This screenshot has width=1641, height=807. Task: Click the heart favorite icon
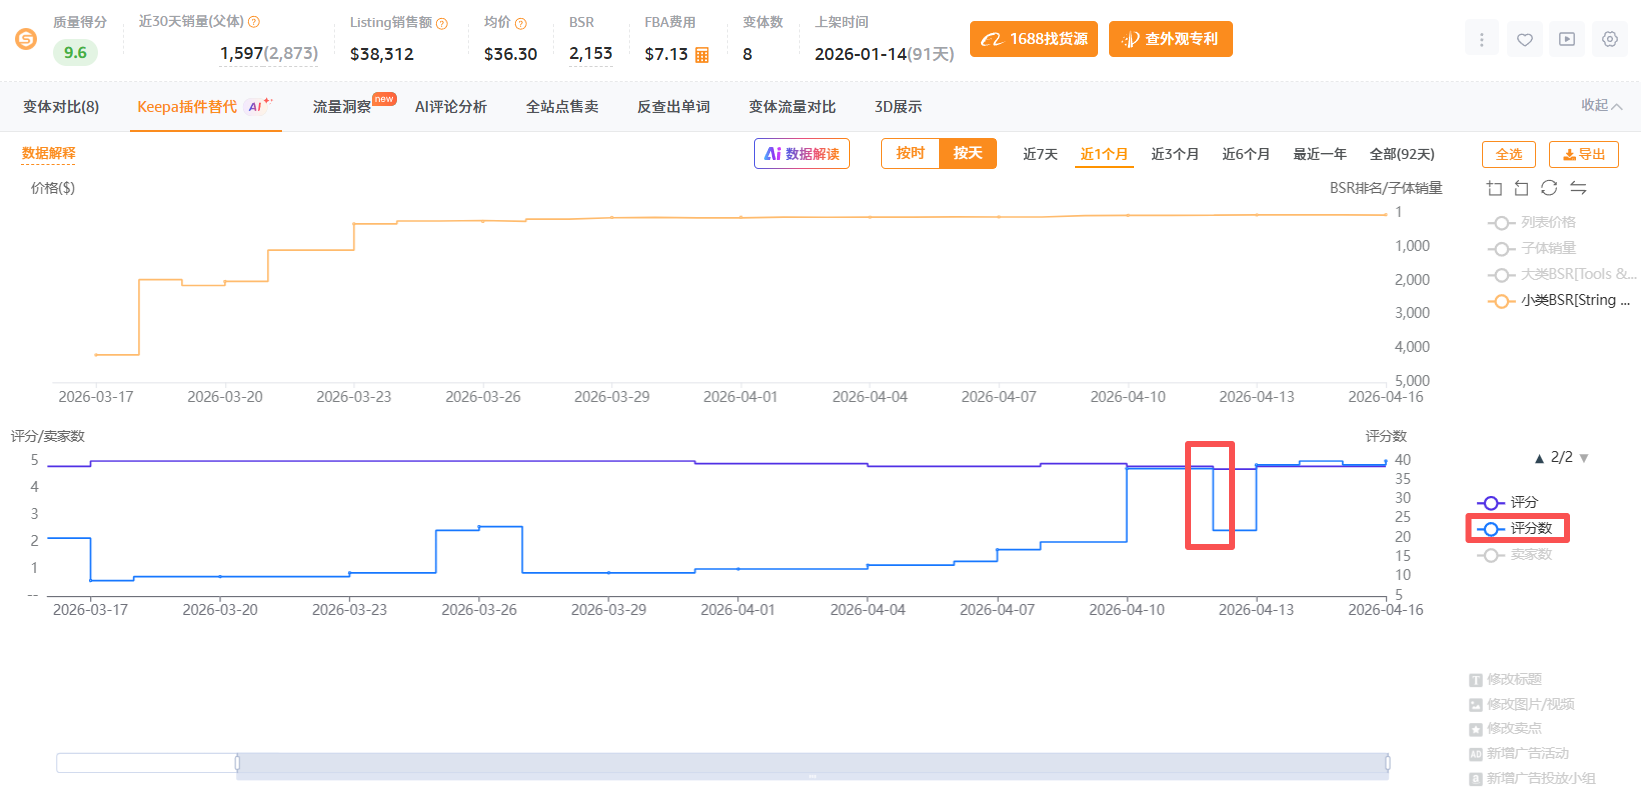click(1524, 39)
